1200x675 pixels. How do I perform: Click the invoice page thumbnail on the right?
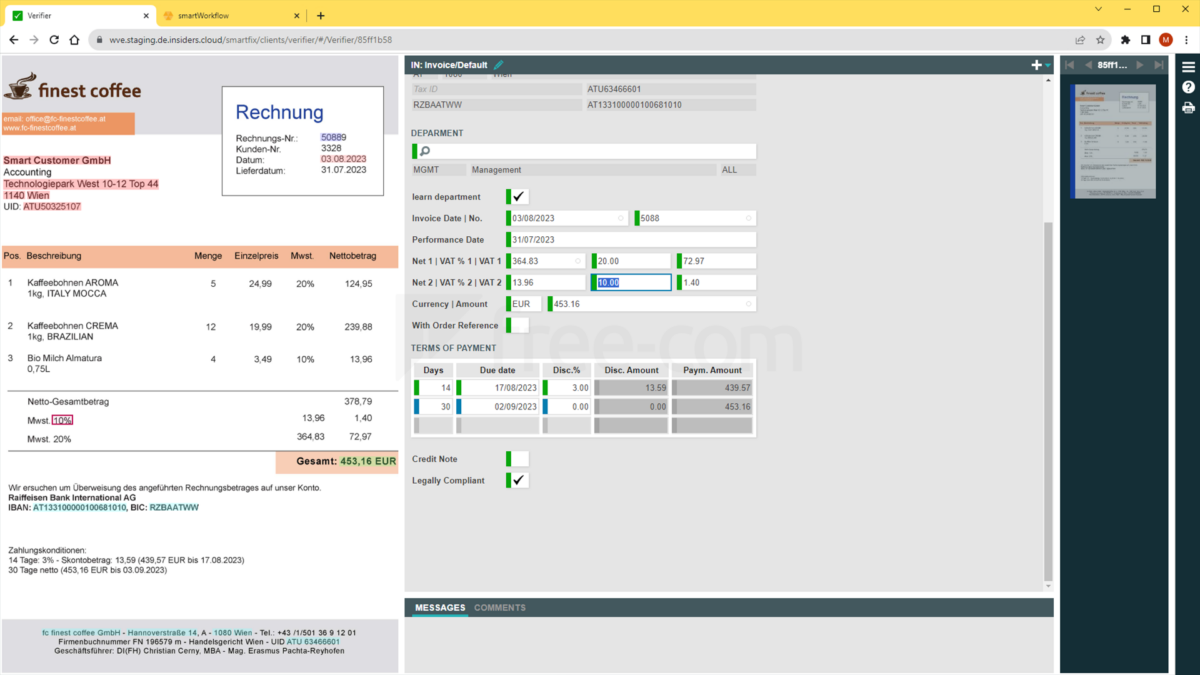(1113, 140)
